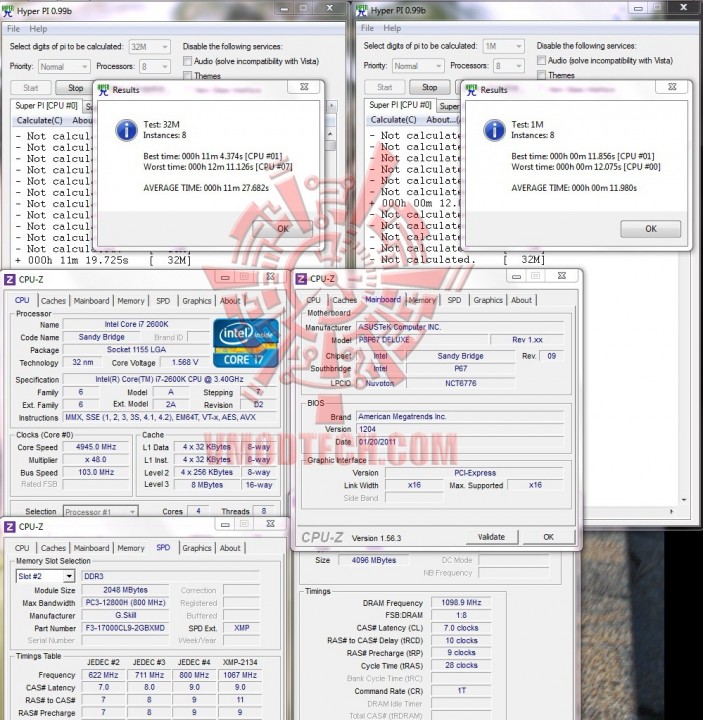Switch to Graphics tab in CPU-Z CPU window

(197, 301)
